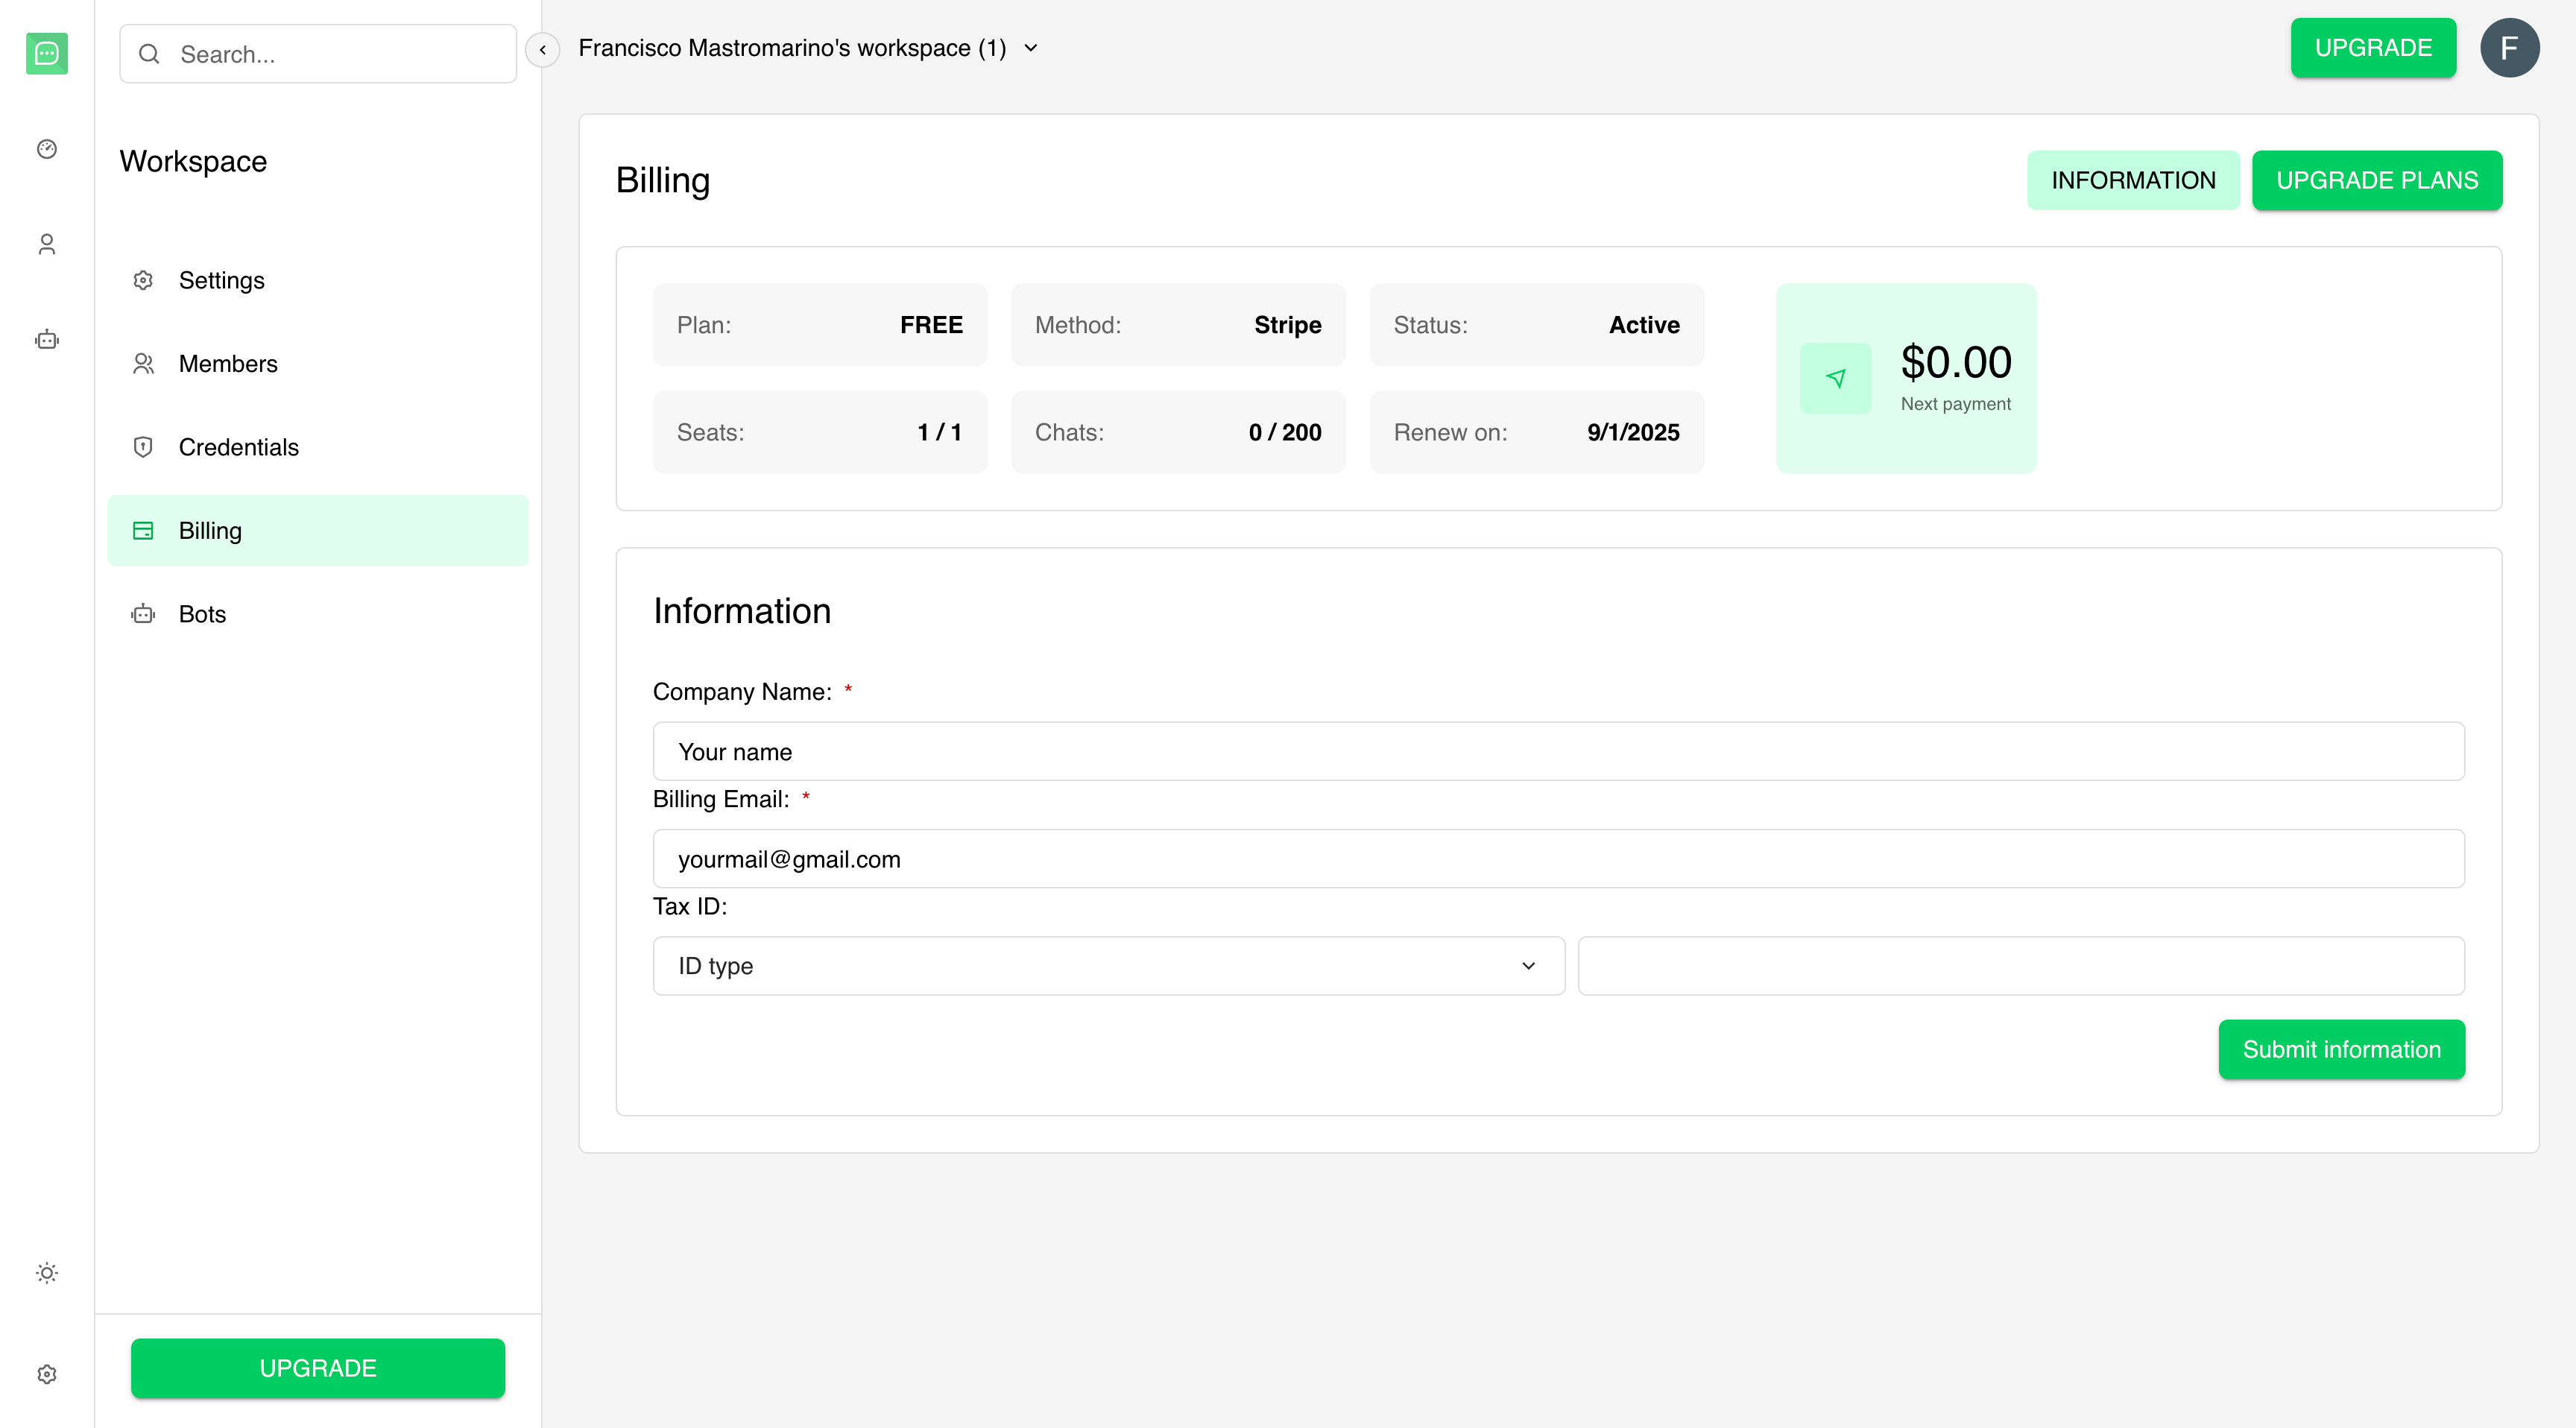Click the paper plane next payment icon
This screenshot has height=1428, width=2576.
(x=1835, y=378)
